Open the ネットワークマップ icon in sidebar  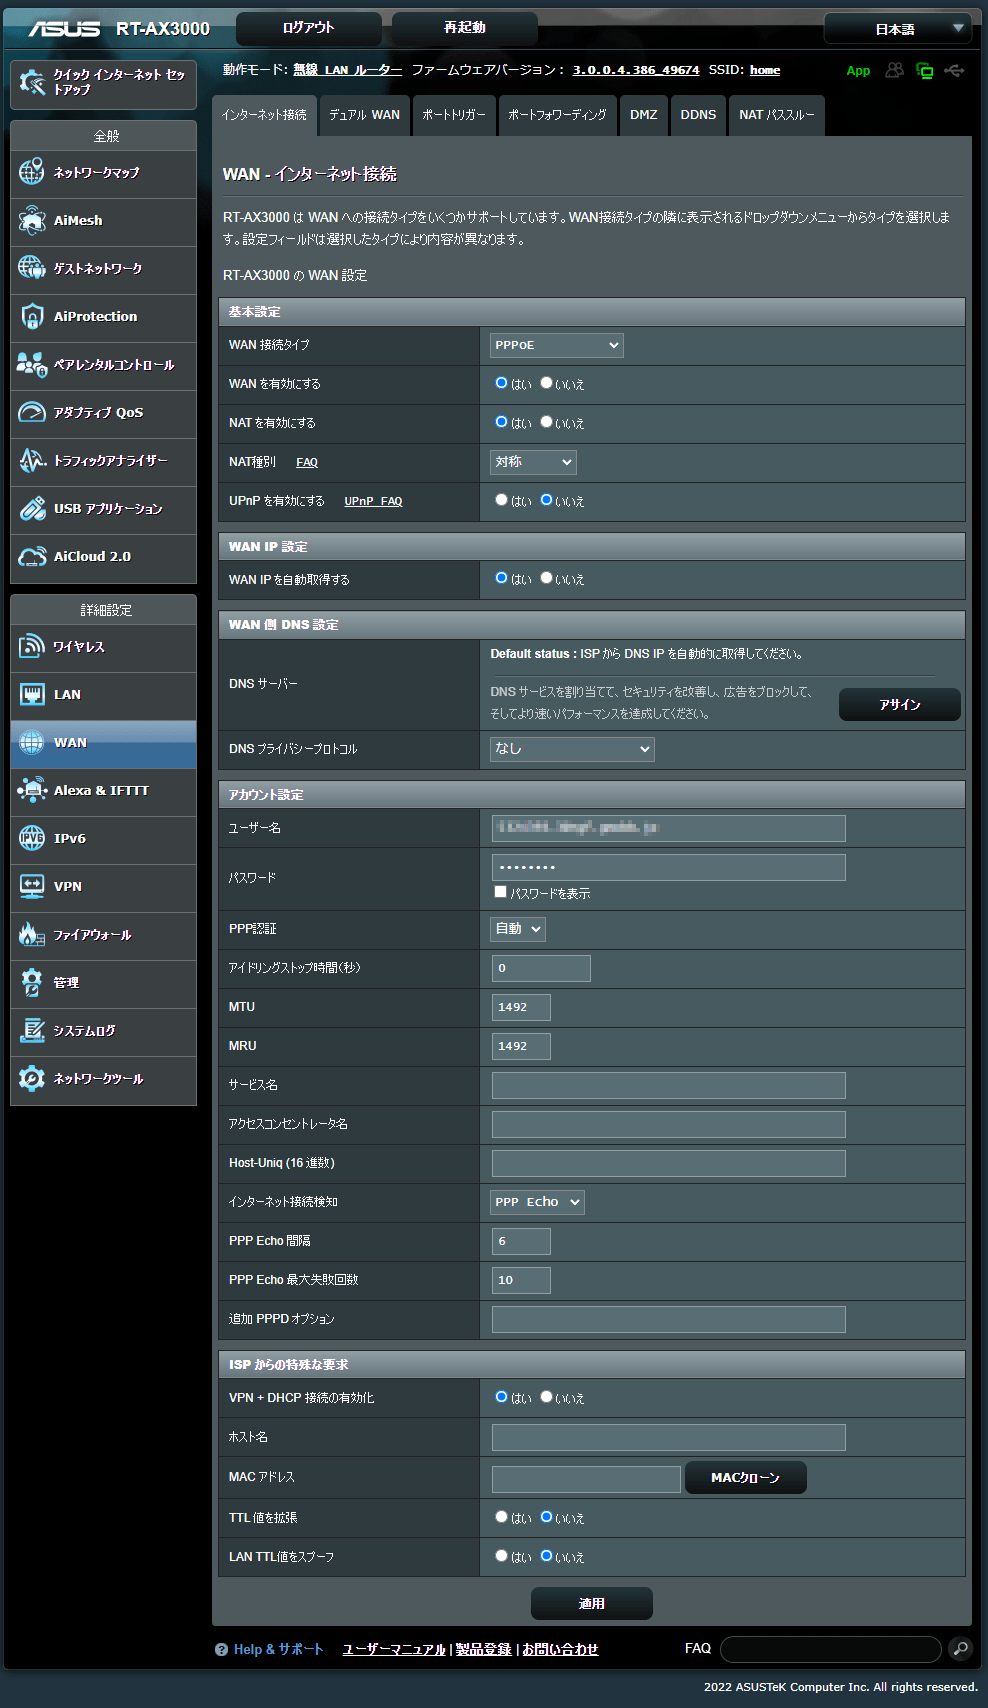32,172
